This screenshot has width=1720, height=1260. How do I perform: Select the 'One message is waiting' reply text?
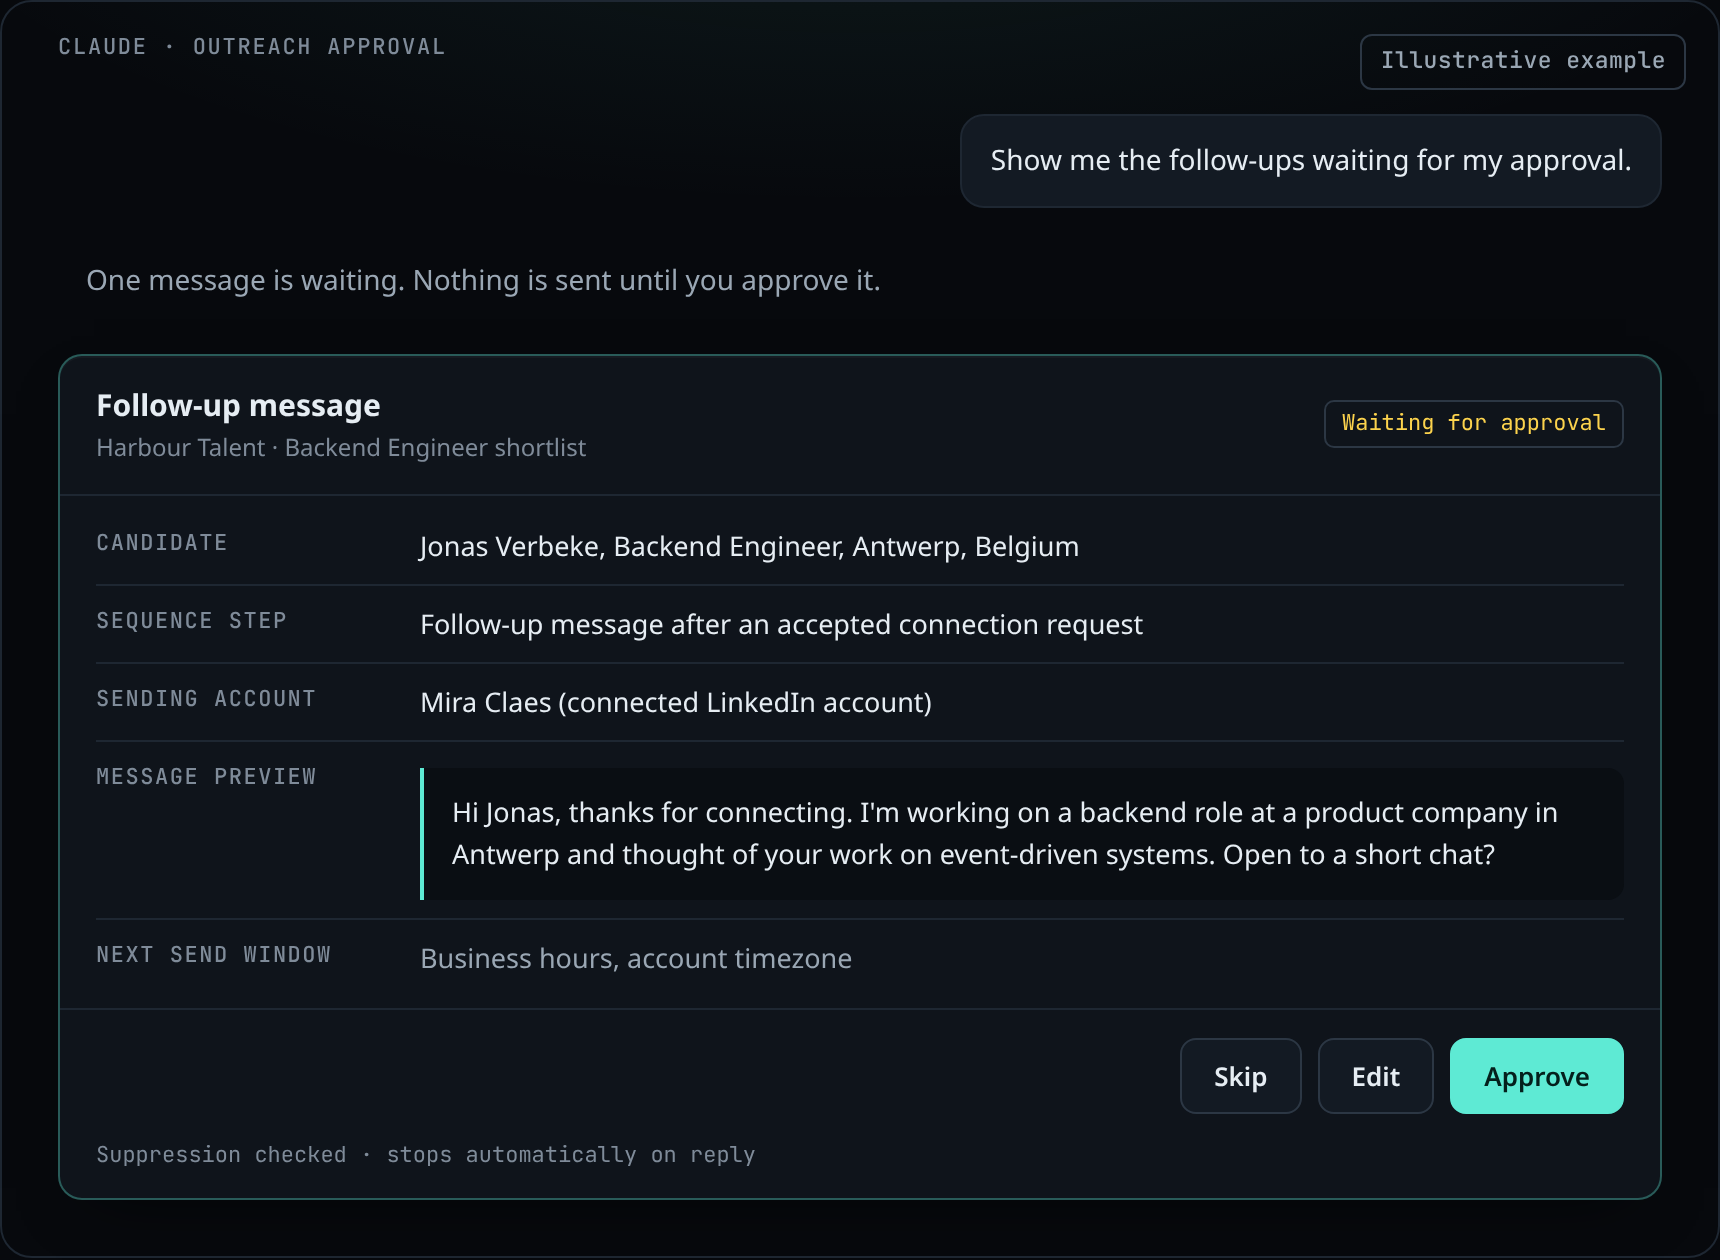pyautogui.click(x=483, y=281)
